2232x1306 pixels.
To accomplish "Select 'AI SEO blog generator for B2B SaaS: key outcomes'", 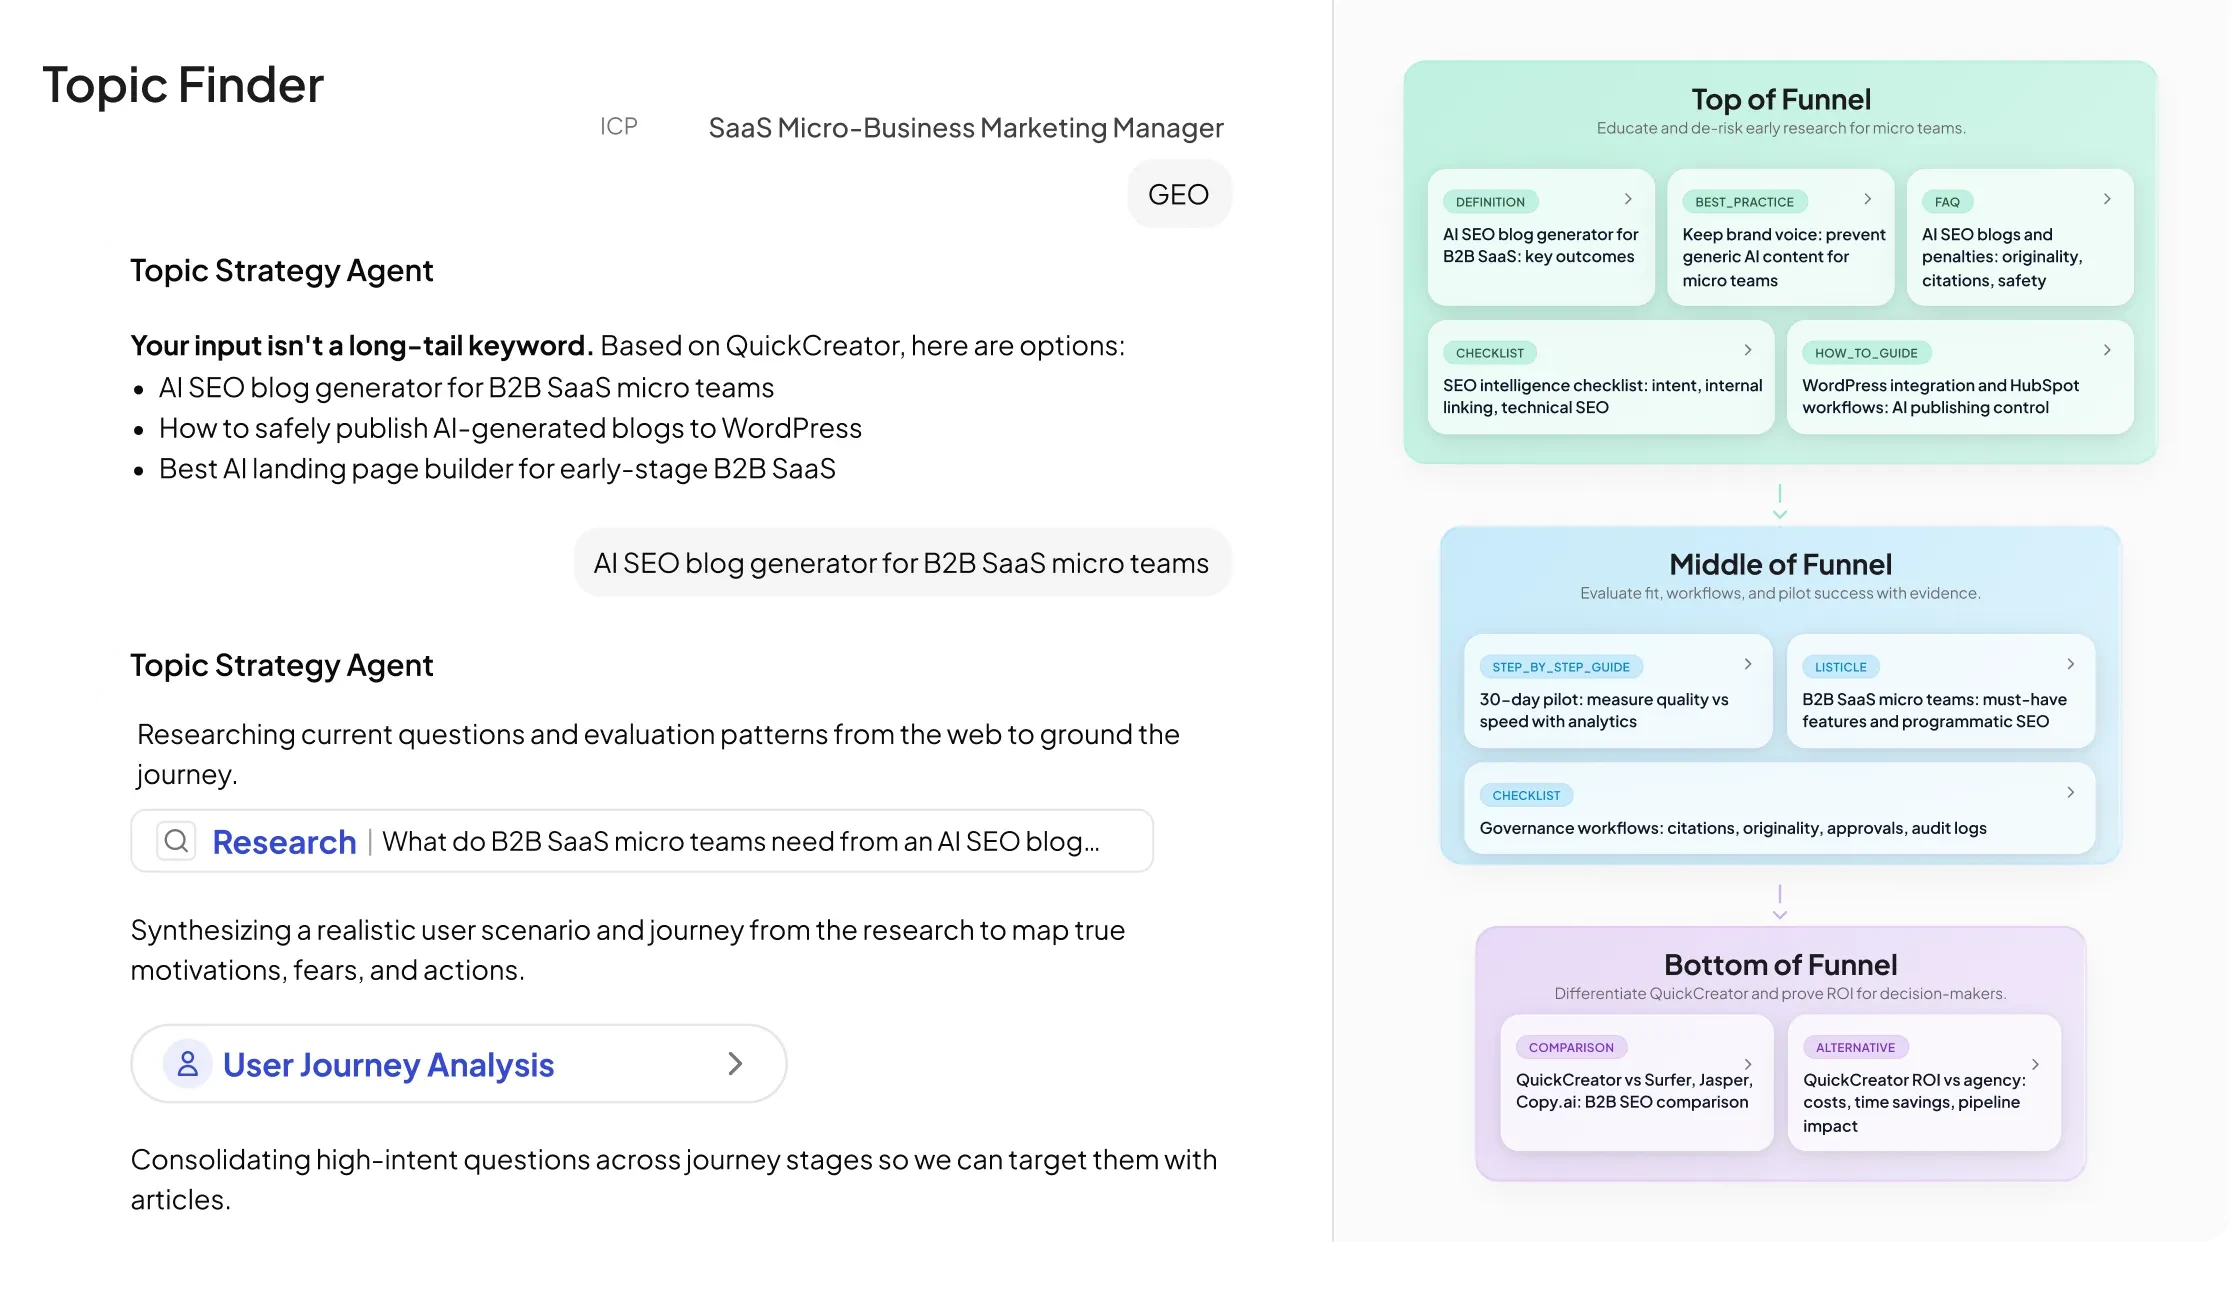I will (x=1540, y=245).
